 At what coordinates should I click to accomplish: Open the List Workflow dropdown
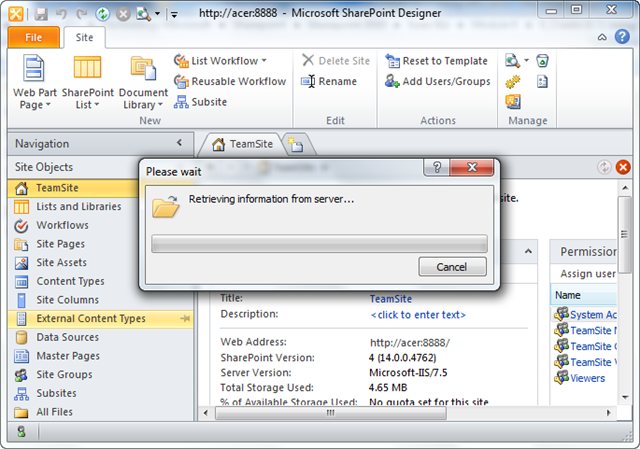click(220, 61)
